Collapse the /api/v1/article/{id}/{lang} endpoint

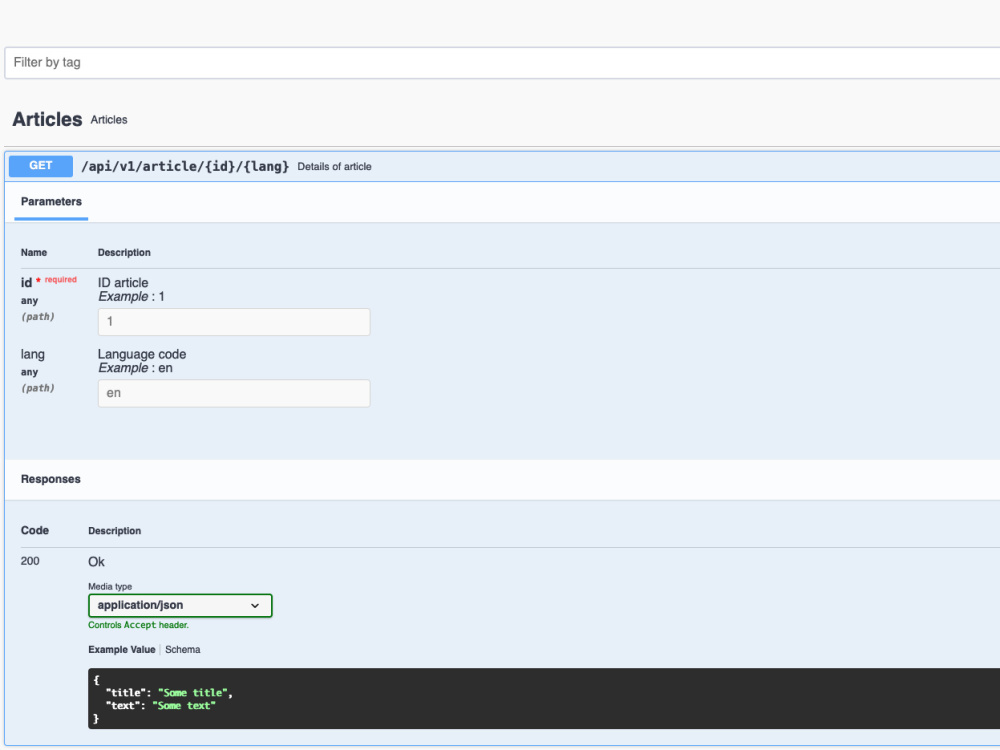click(x=185, y=166)
